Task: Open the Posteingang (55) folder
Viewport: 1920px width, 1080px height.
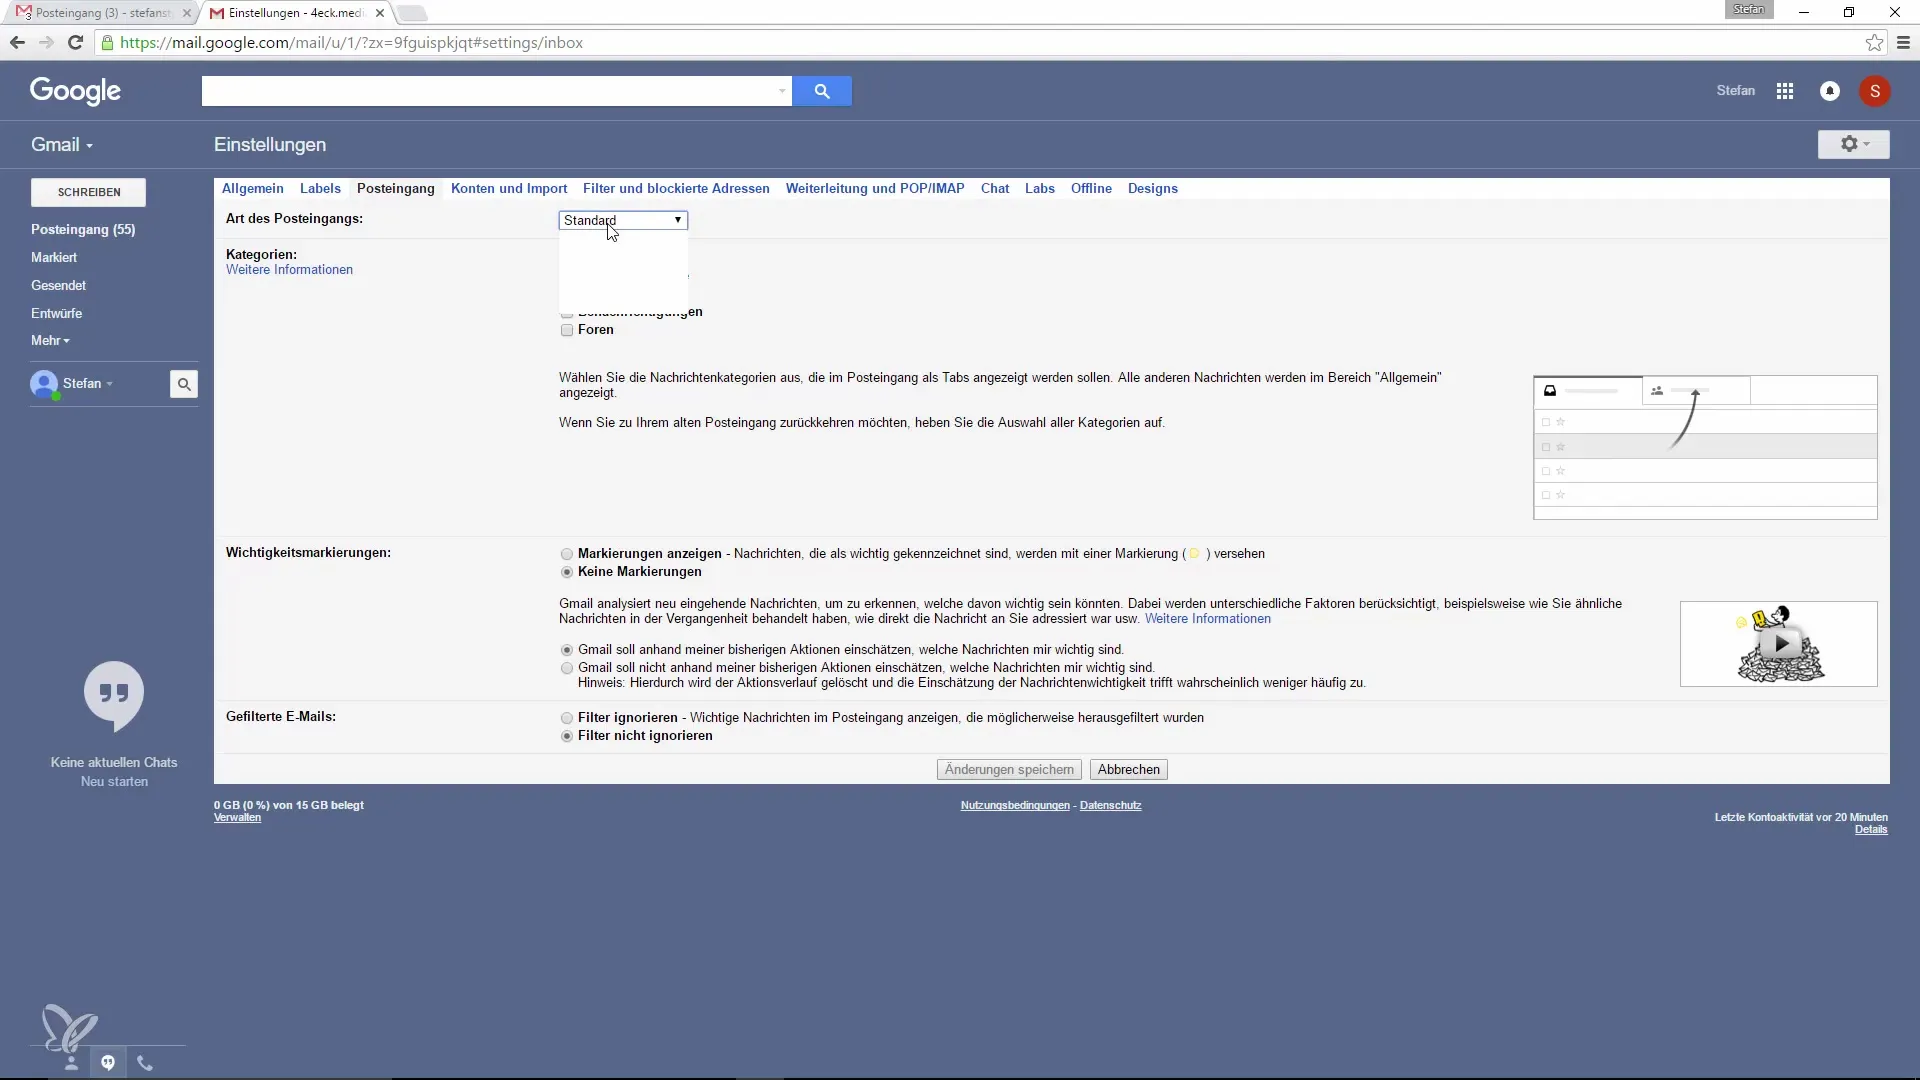Action: [x=83, y=229]
